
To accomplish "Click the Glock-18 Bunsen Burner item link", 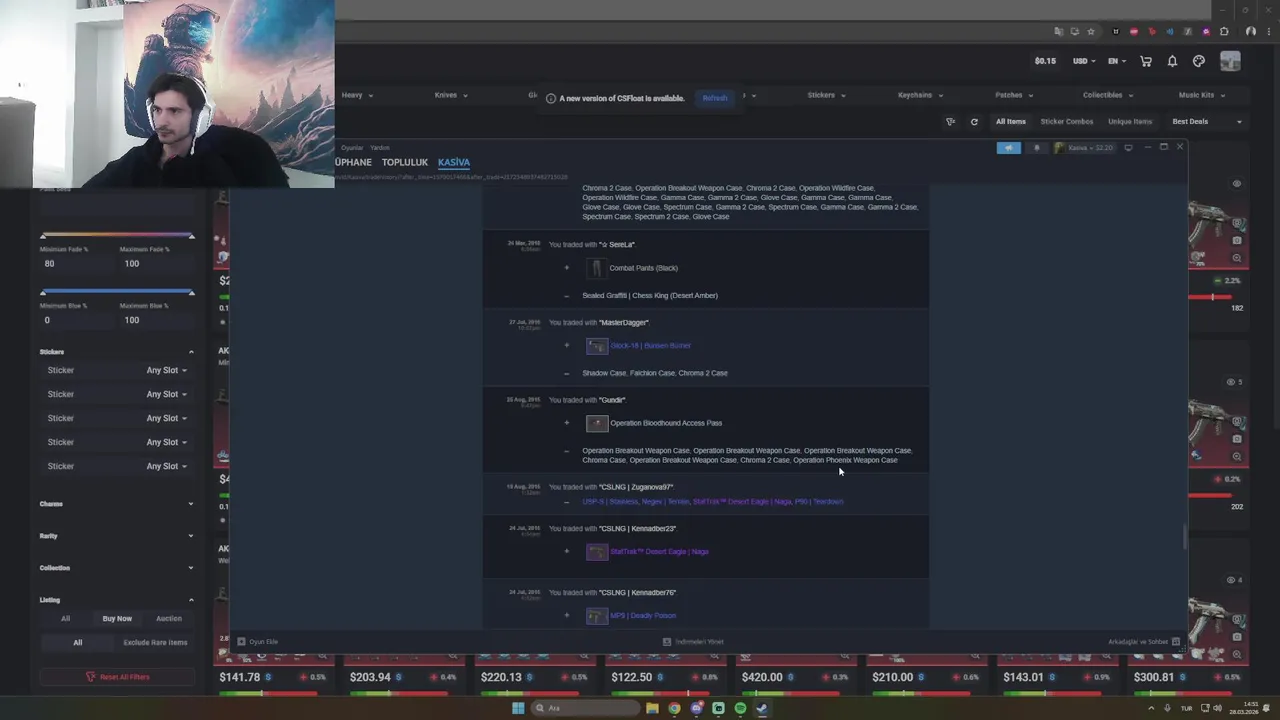I will (x=650, y=346).
